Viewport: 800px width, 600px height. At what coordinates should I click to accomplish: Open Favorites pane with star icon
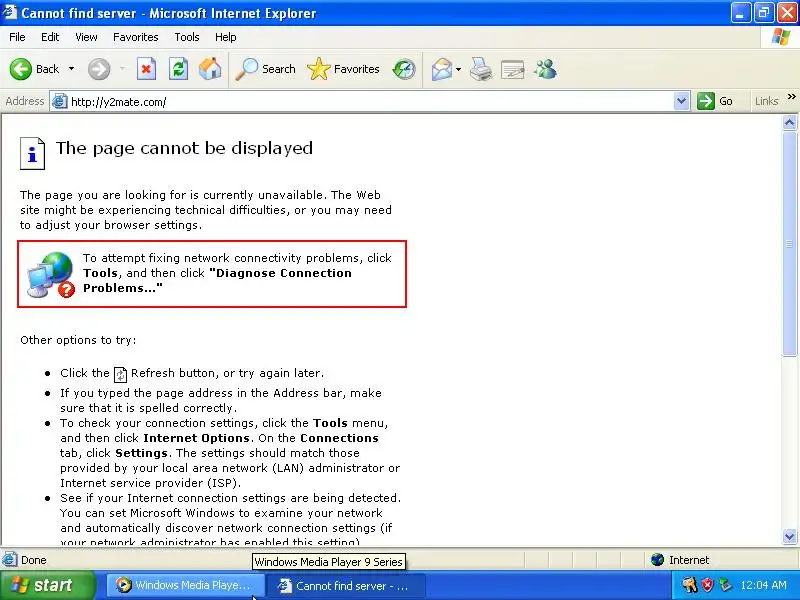click(x=343, y=69)
